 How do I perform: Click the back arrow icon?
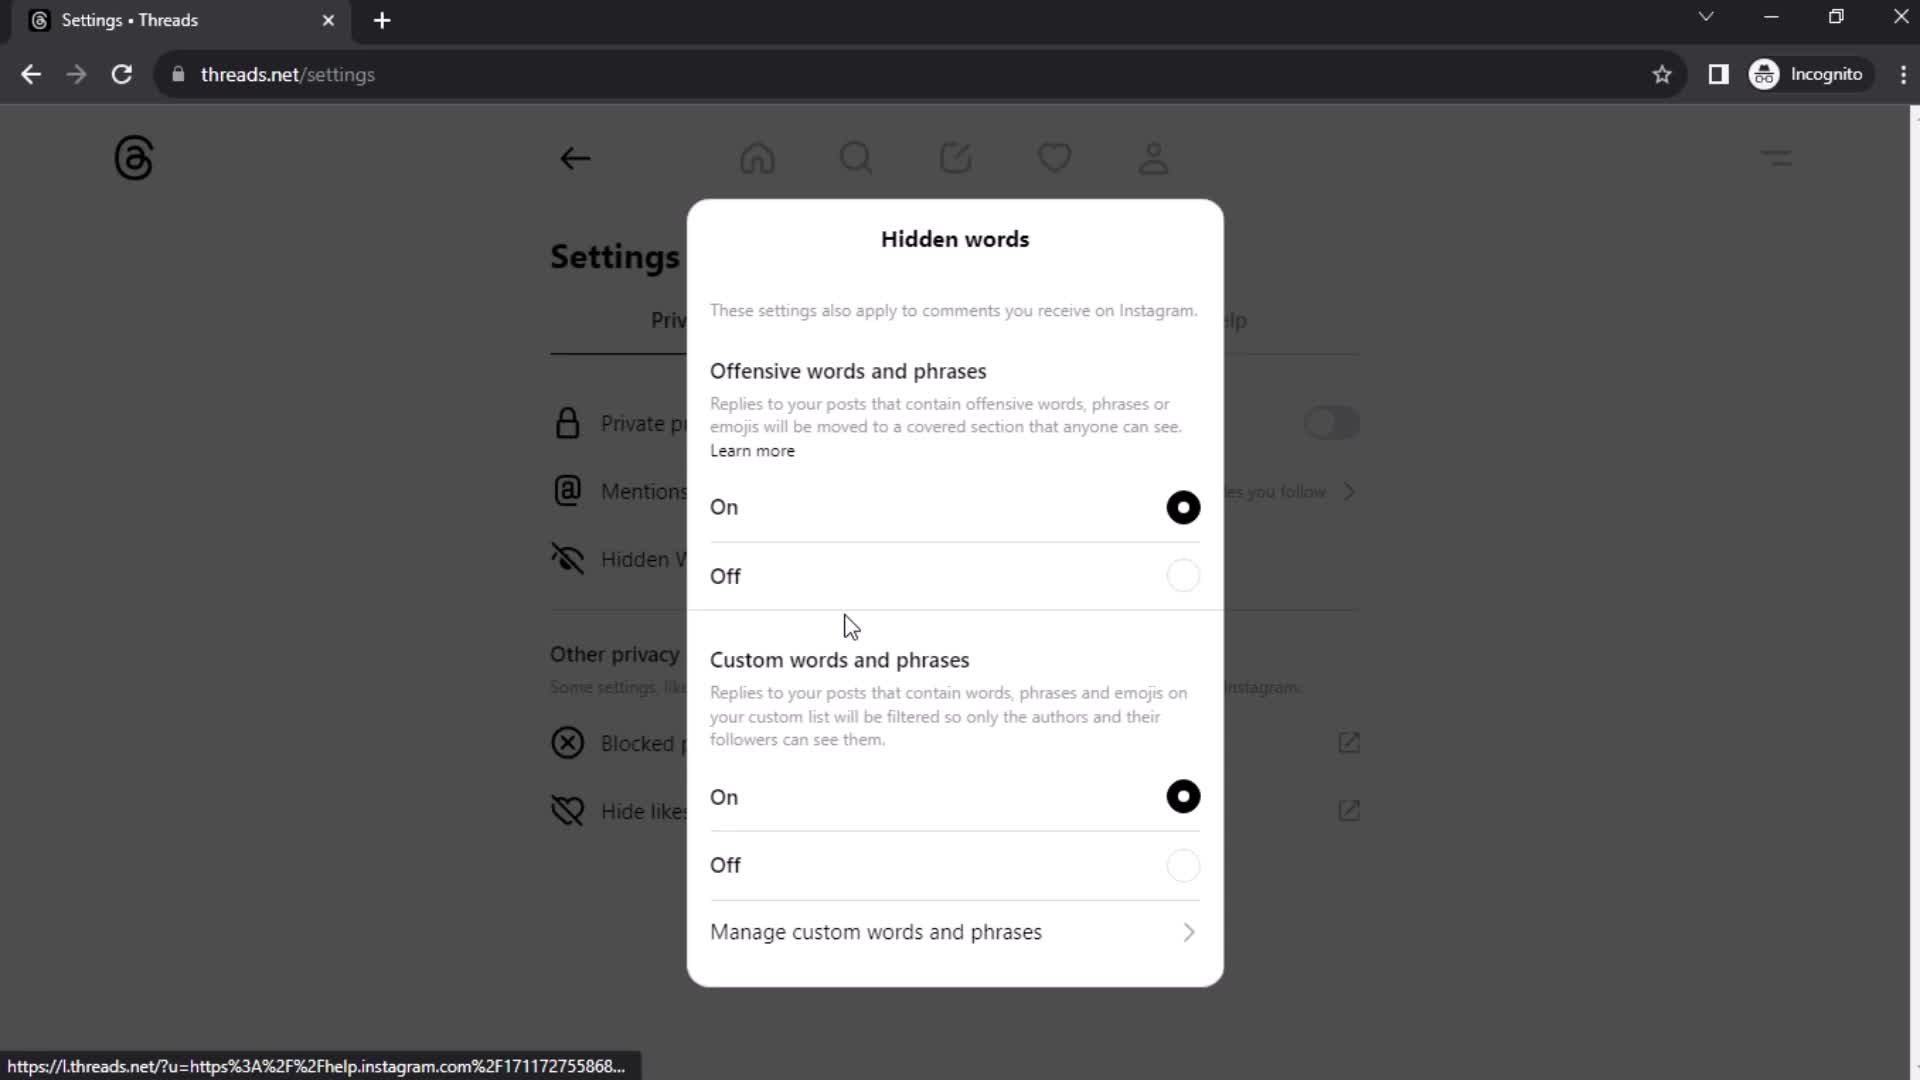click(576, 158)
